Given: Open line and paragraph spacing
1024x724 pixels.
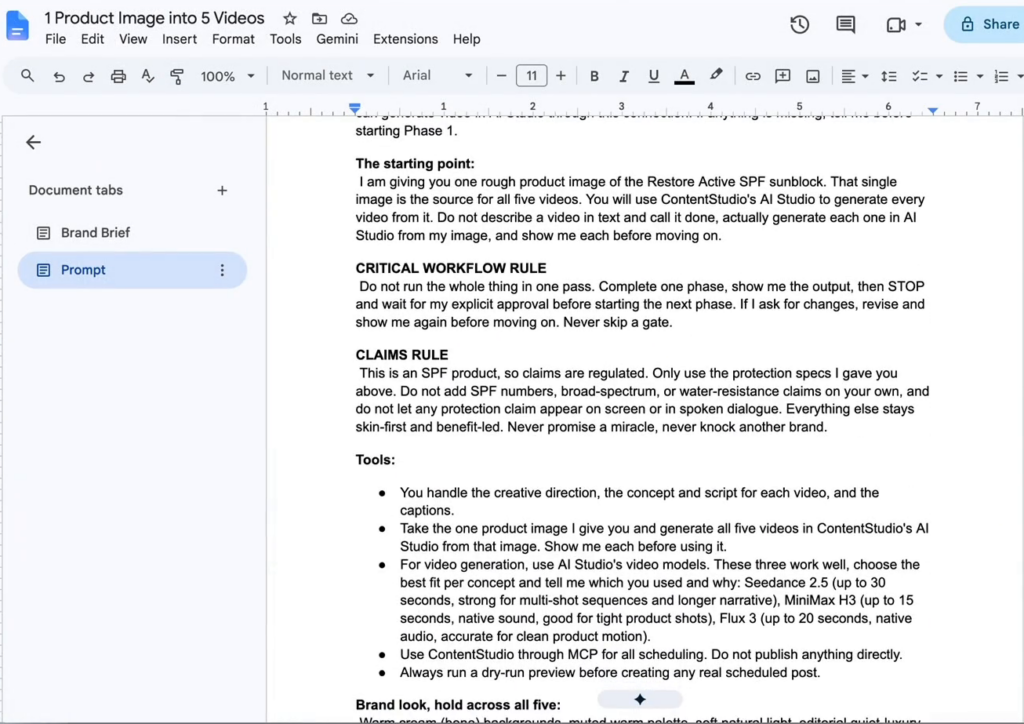Looking at the screenshot, I should coord(888,76).
